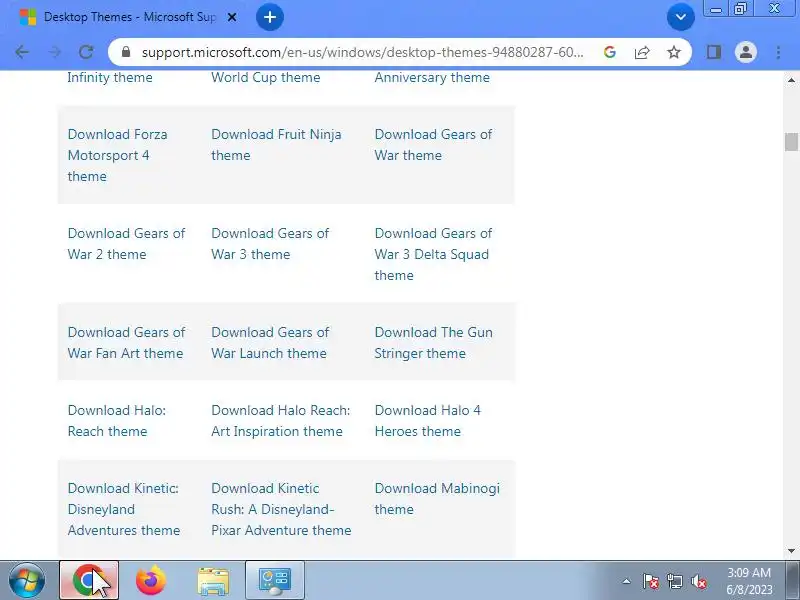Open Gears of War Launch theme link
Viewport: 800px width, 600px height.
click(x=270, y=343)
